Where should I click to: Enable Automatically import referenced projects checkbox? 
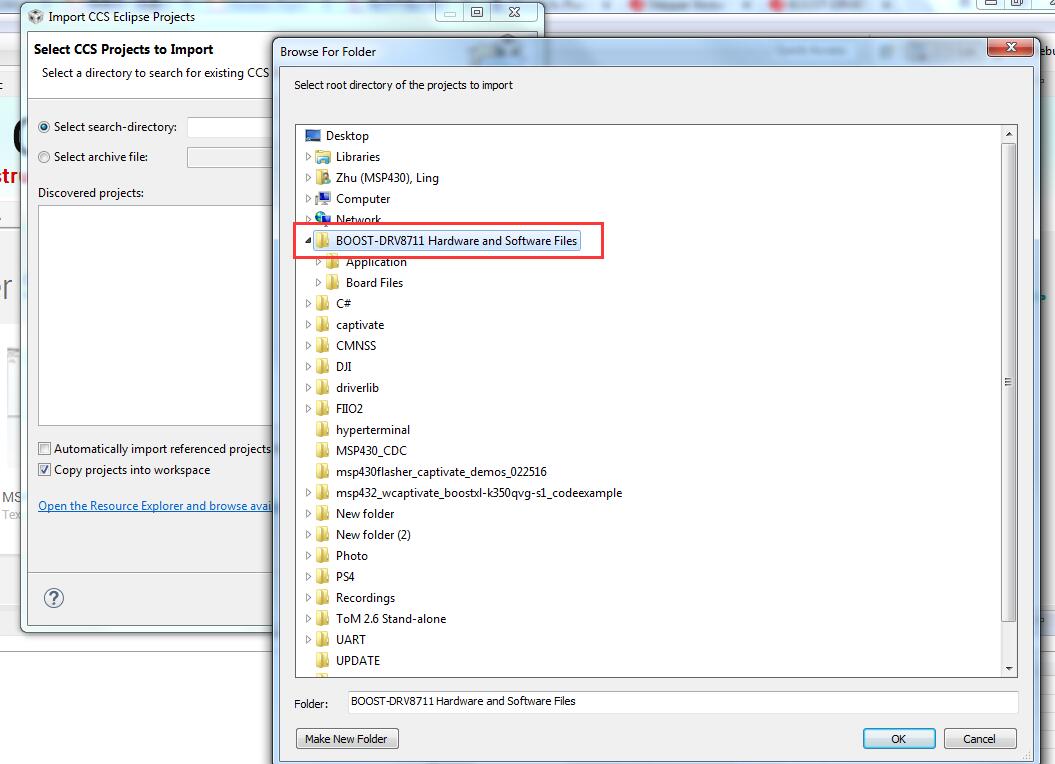click(44, 448)
